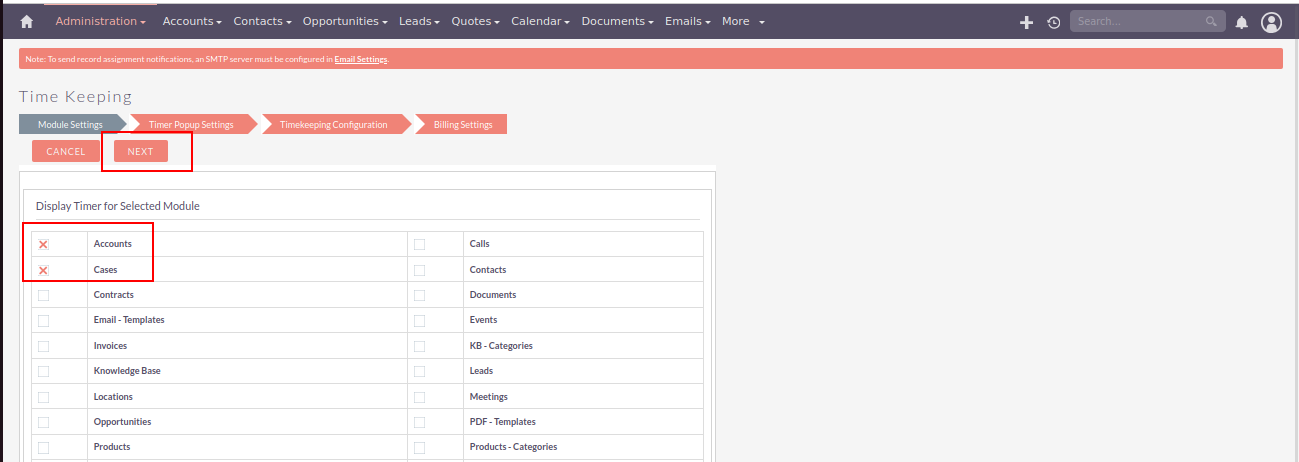
Task: Open the recently viewed history icon
Action: click(1053, 22)
